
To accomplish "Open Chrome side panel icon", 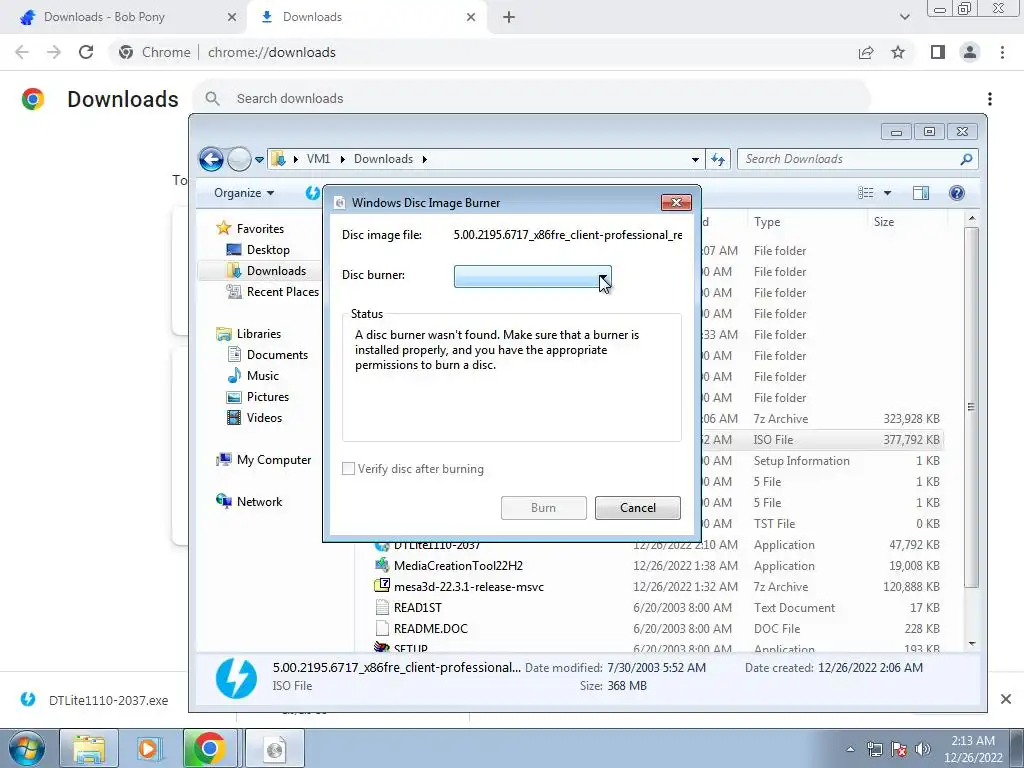I will 938,52.
